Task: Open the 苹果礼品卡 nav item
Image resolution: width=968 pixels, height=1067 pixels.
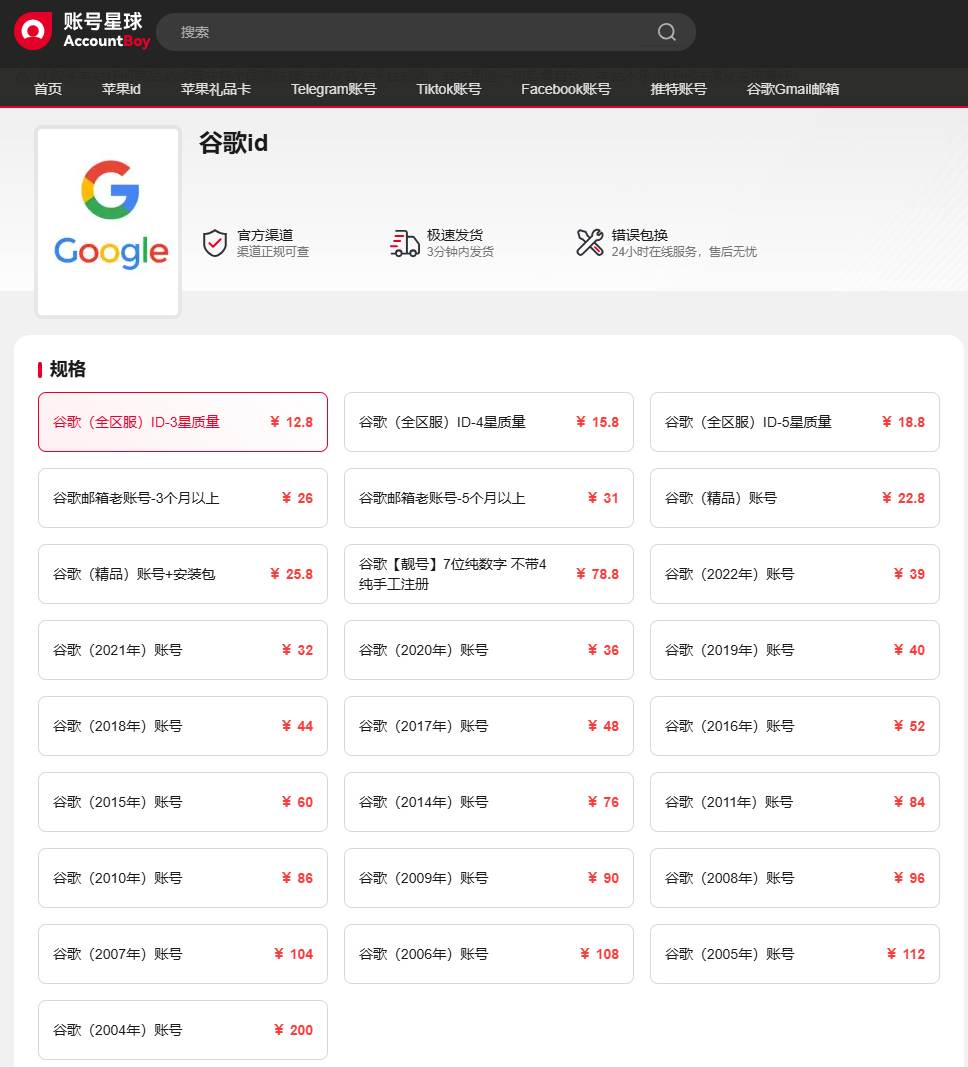Action: pos(216,89)
